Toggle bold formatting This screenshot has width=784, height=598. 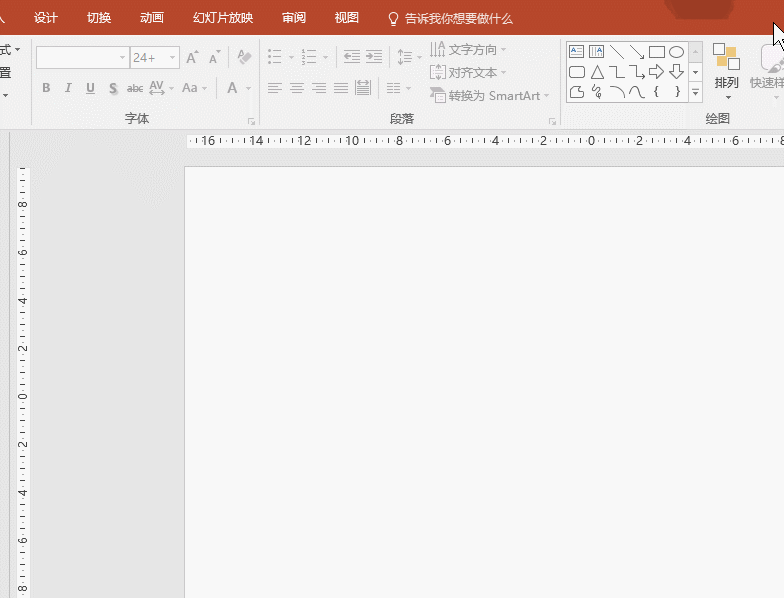click(46, 88)
